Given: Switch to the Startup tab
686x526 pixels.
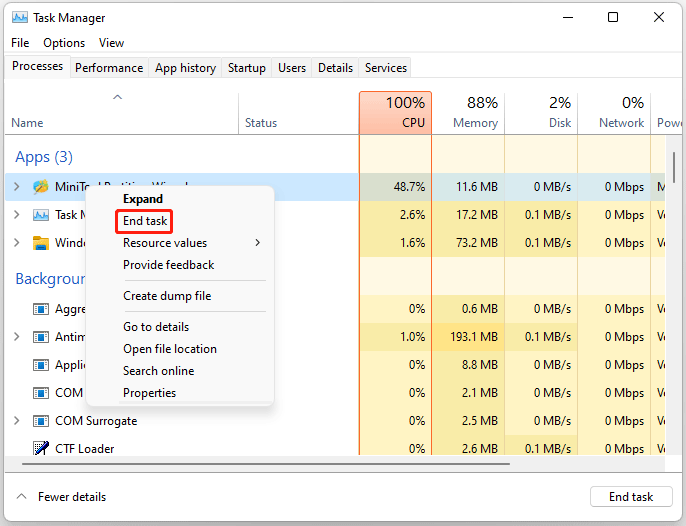Looking at the screenshot, I should 247,68.
